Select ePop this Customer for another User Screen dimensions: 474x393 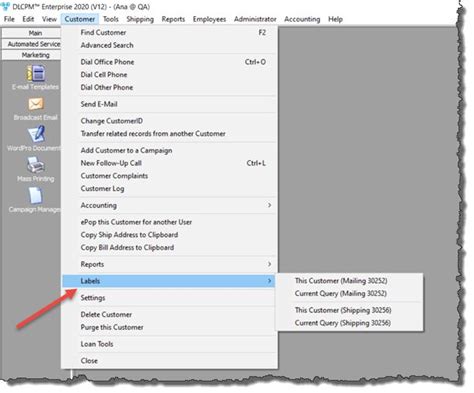tap(170, 222)
